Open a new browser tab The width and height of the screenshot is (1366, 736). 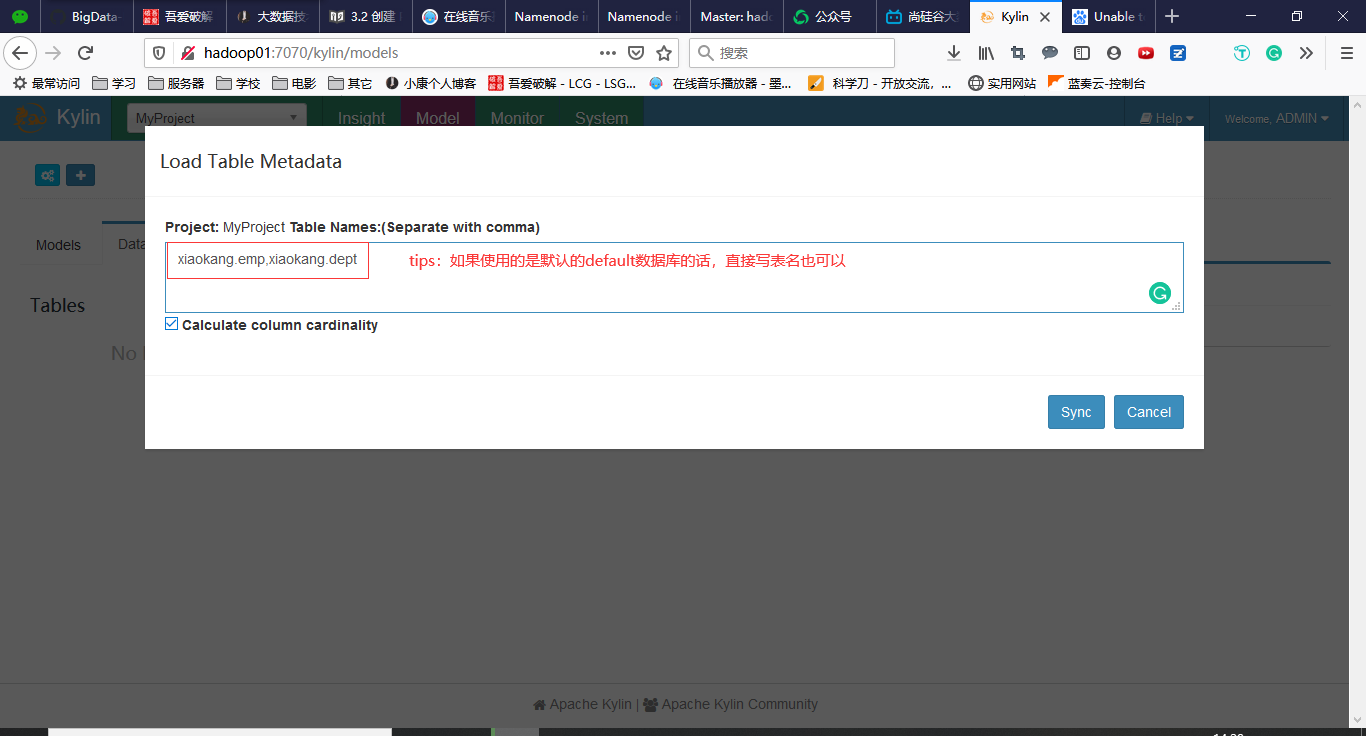coord(1172,16)
